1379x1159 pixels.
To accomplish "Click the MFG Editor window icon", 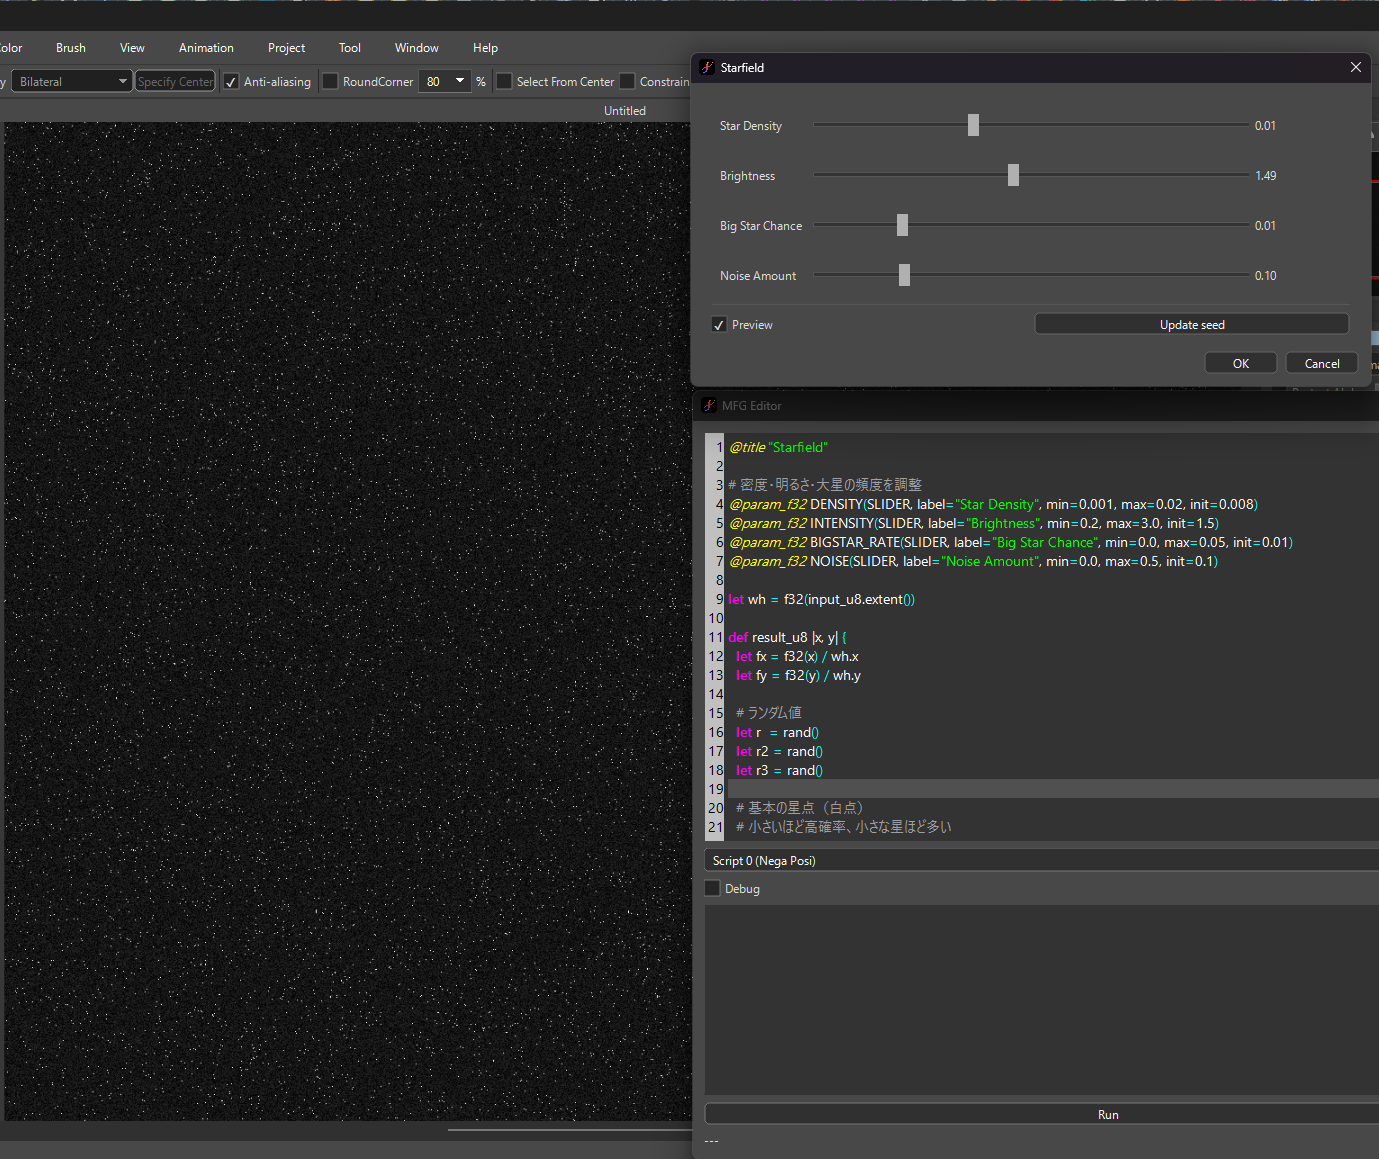I will [x=709, y=405].
